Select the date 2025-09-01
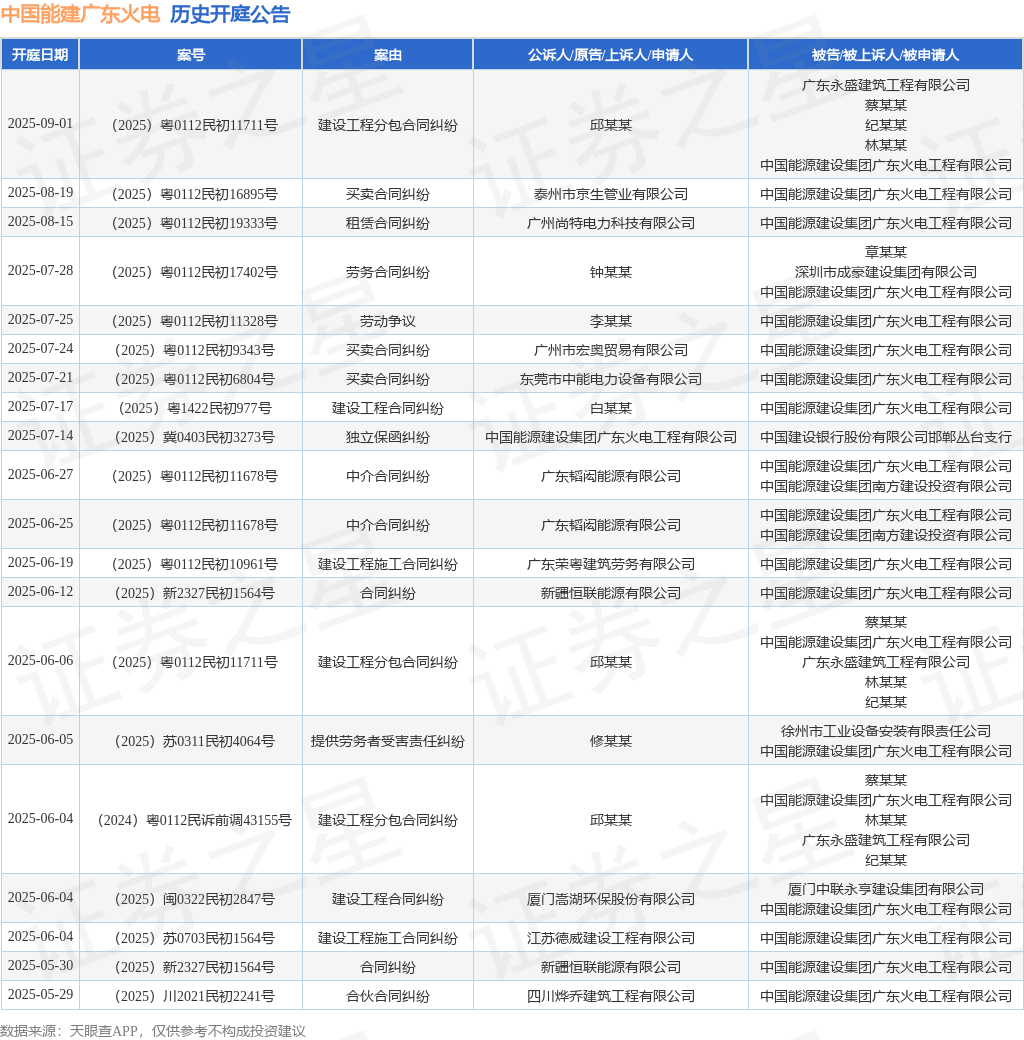The width and height of the screenshot is (1024, 1040). click(40, 123)
